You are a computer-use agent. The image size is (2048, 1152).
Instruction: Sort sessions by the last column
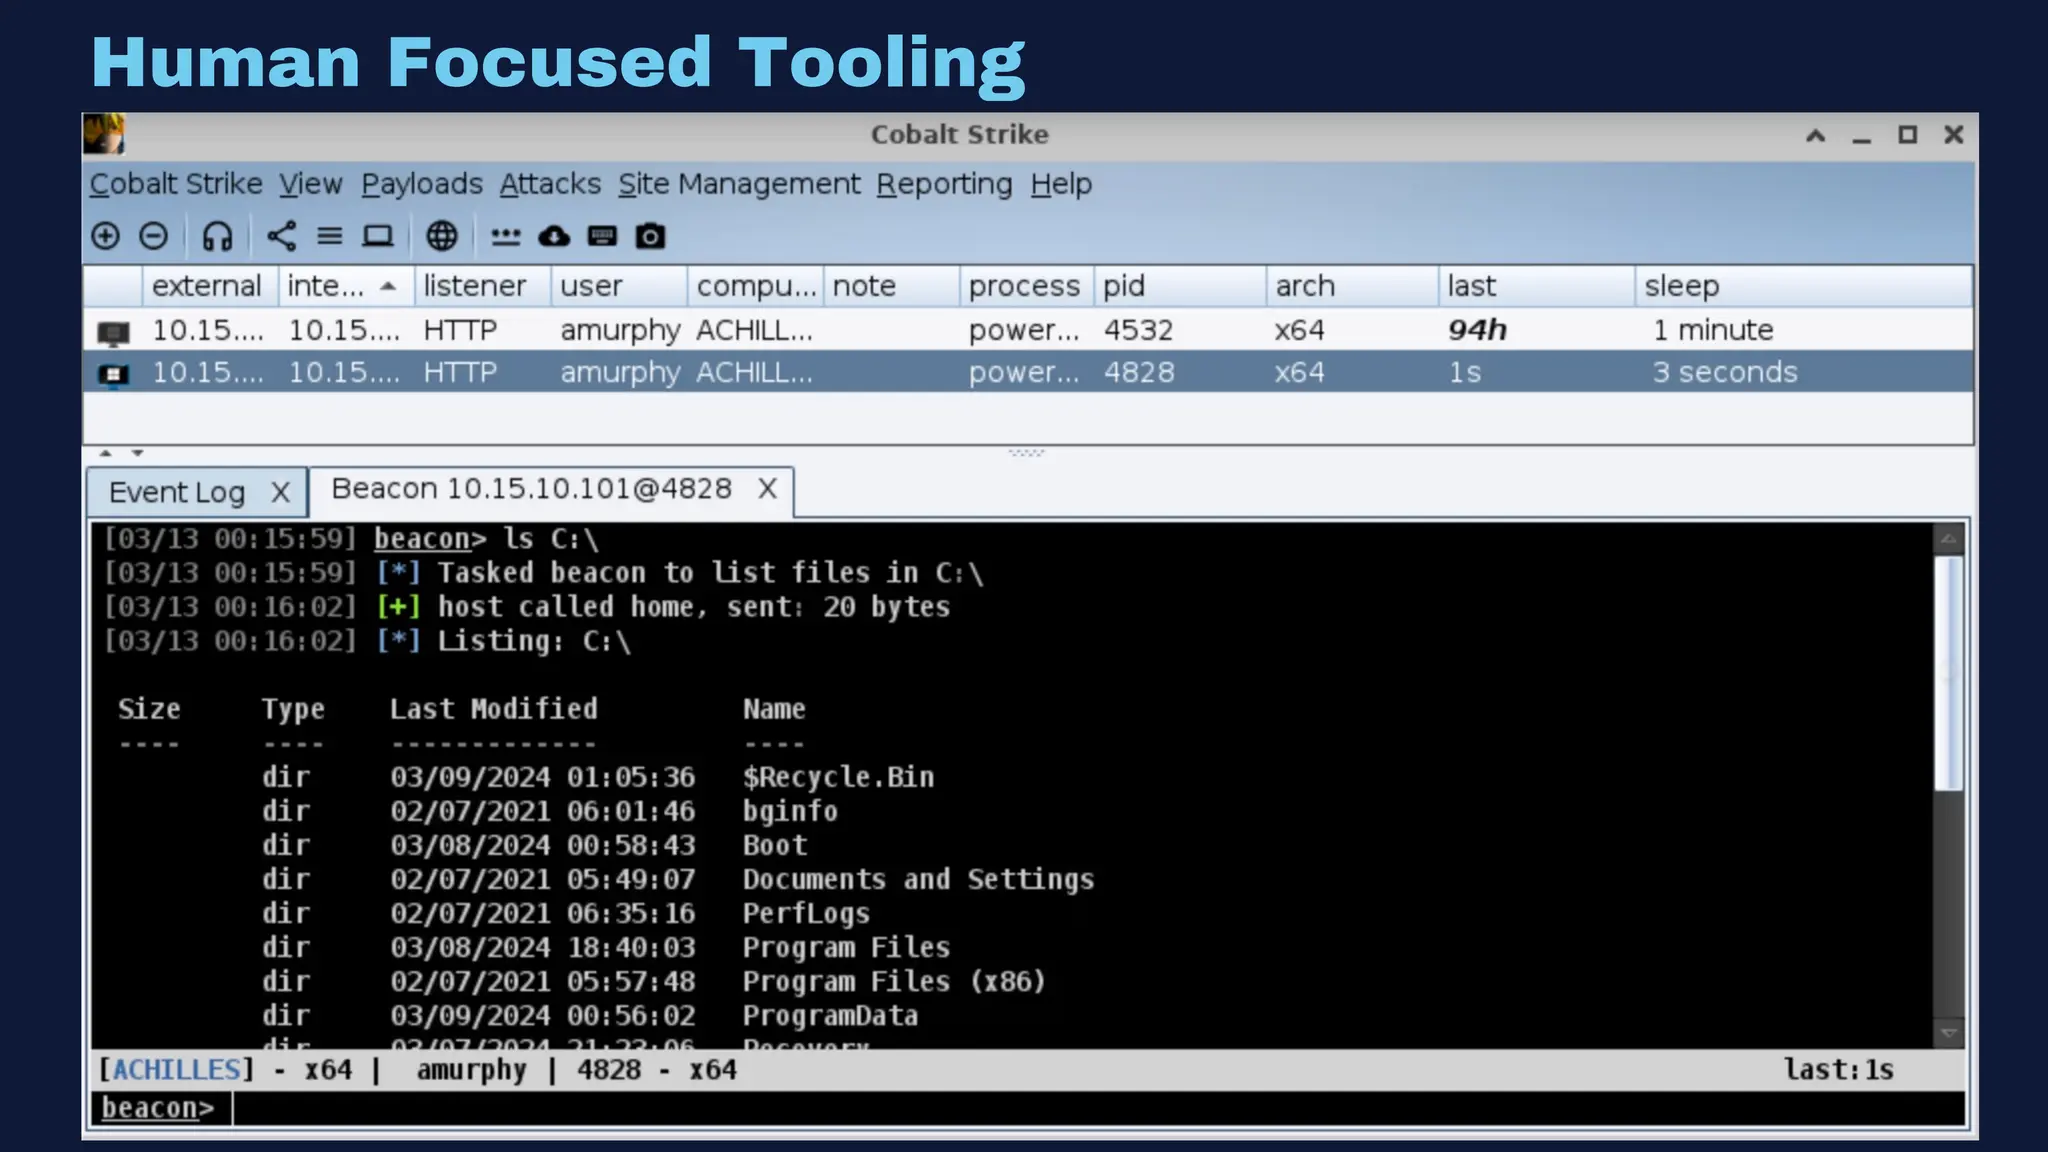[x=1537, y=286]
